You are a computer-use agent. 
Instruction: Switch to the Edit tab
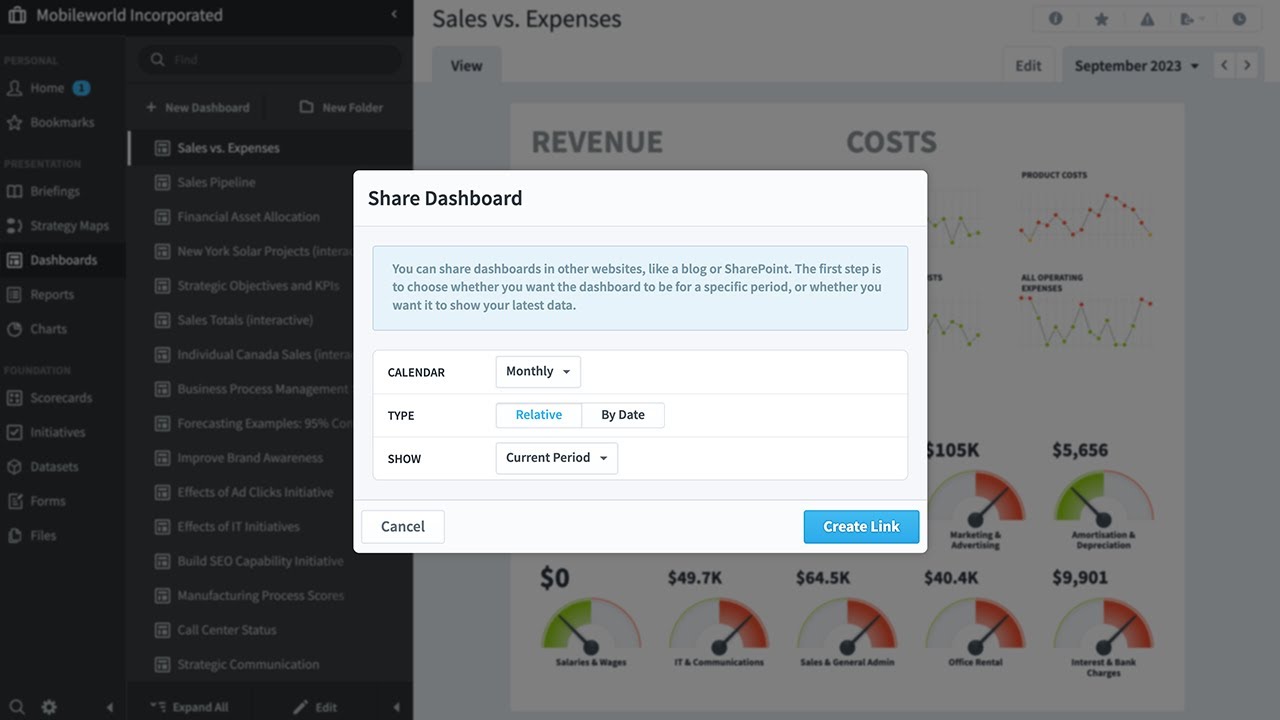coord(1028,66)
